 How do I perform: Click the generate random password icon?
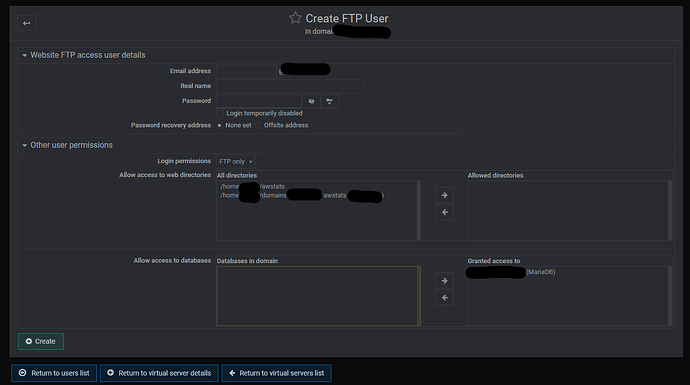point(330,101)
